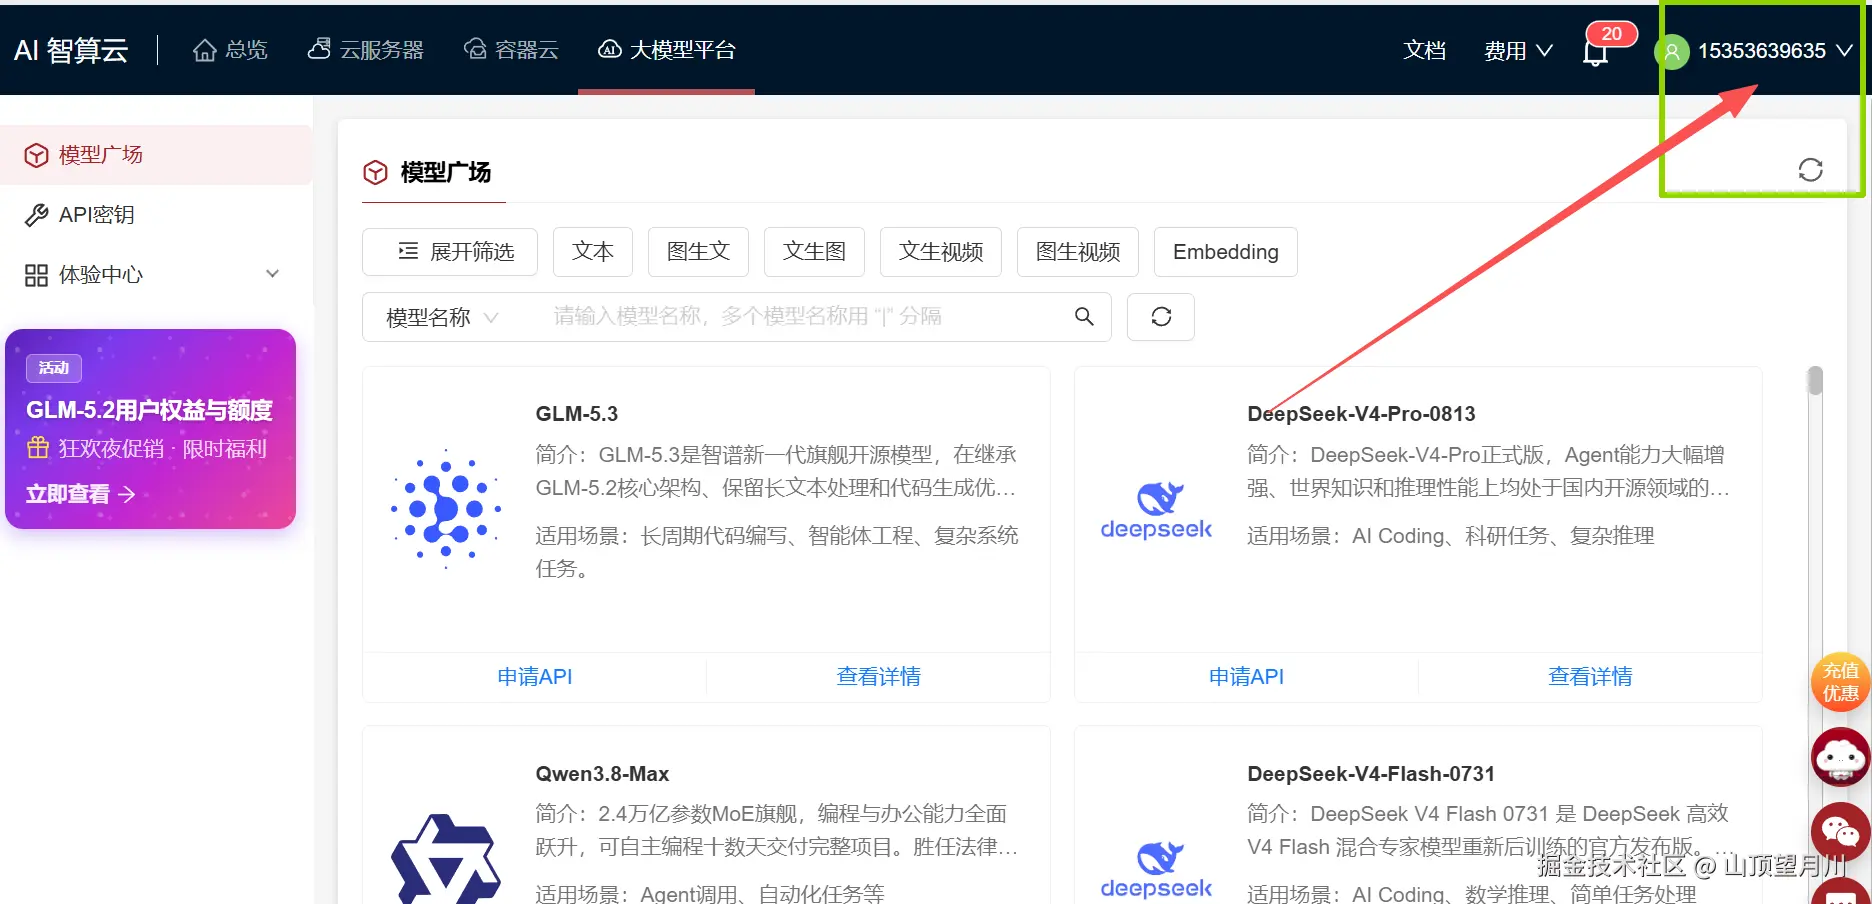Click 申请API for DeepSeek-V4-Pro-0813

point(1247,677)
